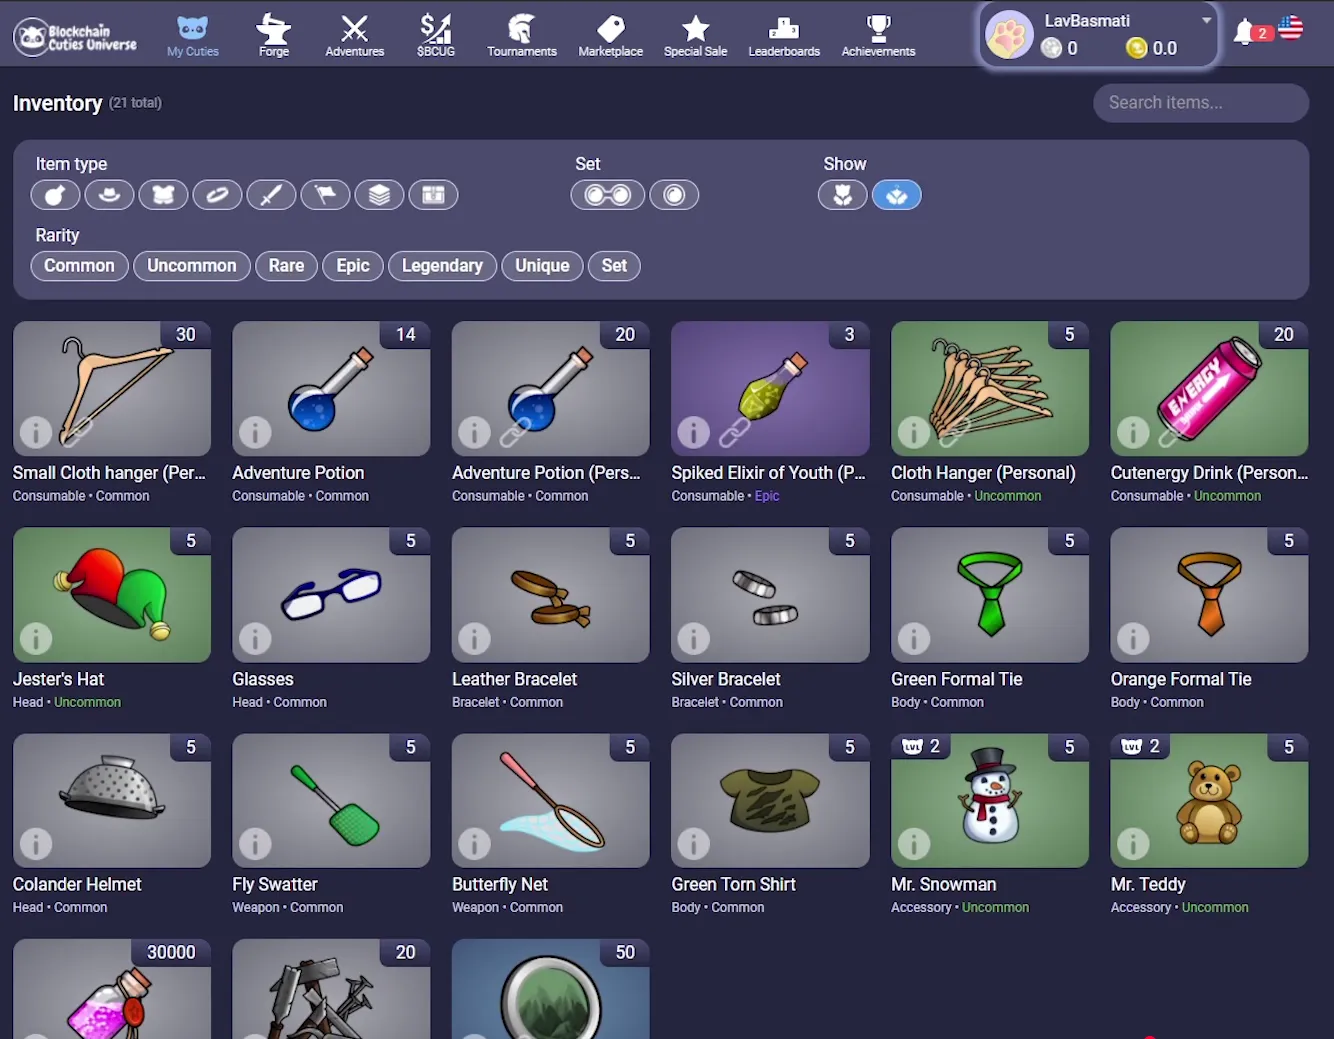The height and width of the screenshot is (1039, 1334).
Task: Open info for Silver Bracelet
Action: click(694, 639)
